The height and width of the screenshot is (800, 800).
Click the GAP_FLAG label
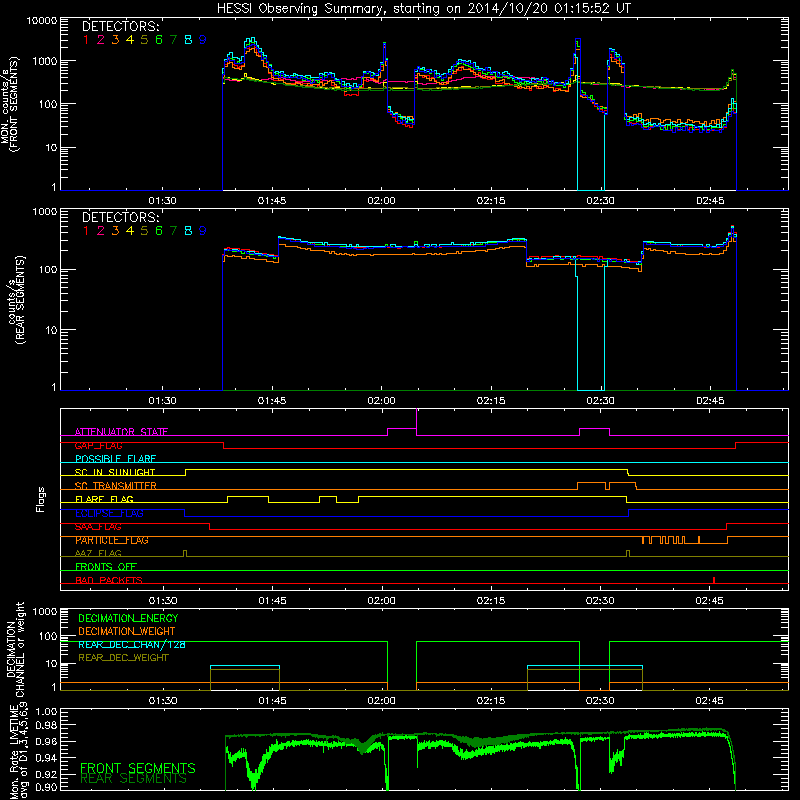(x=98, y=445)
